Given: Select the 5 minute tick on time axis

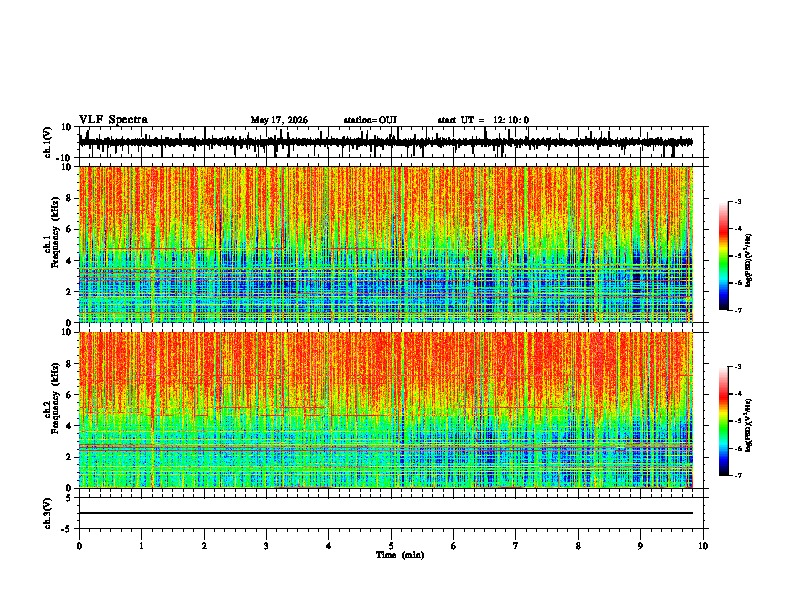Looking at the screenshot, I should click(391, 546).
